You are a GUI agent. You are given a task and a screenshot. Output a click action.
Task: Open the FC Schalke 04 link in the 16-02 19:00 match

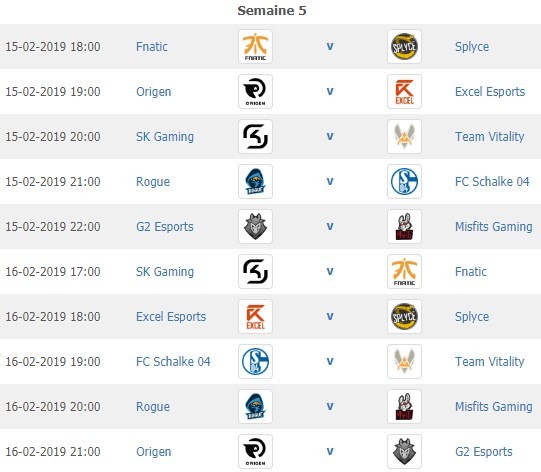tap(173, 362)
